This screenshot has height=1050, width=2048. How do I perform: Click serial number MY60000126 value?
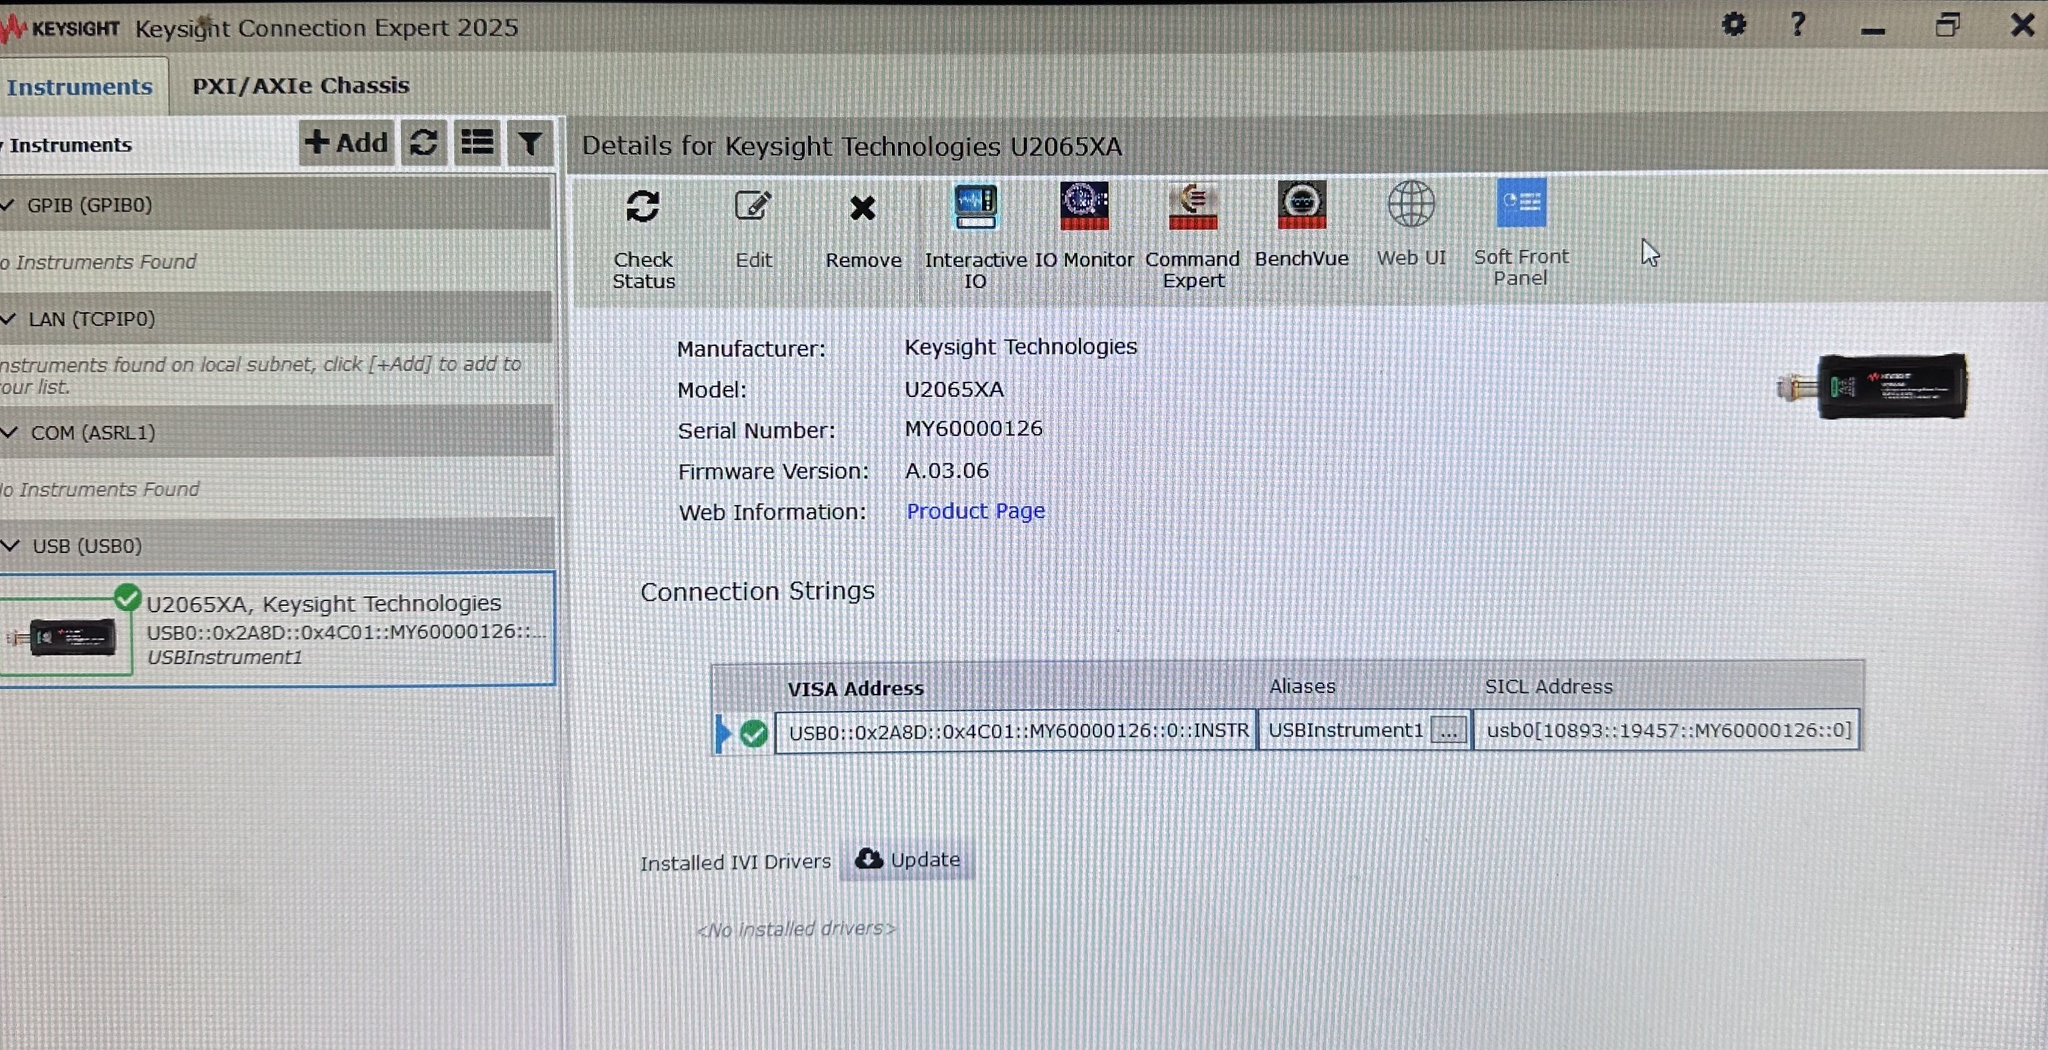coord(973,429)
